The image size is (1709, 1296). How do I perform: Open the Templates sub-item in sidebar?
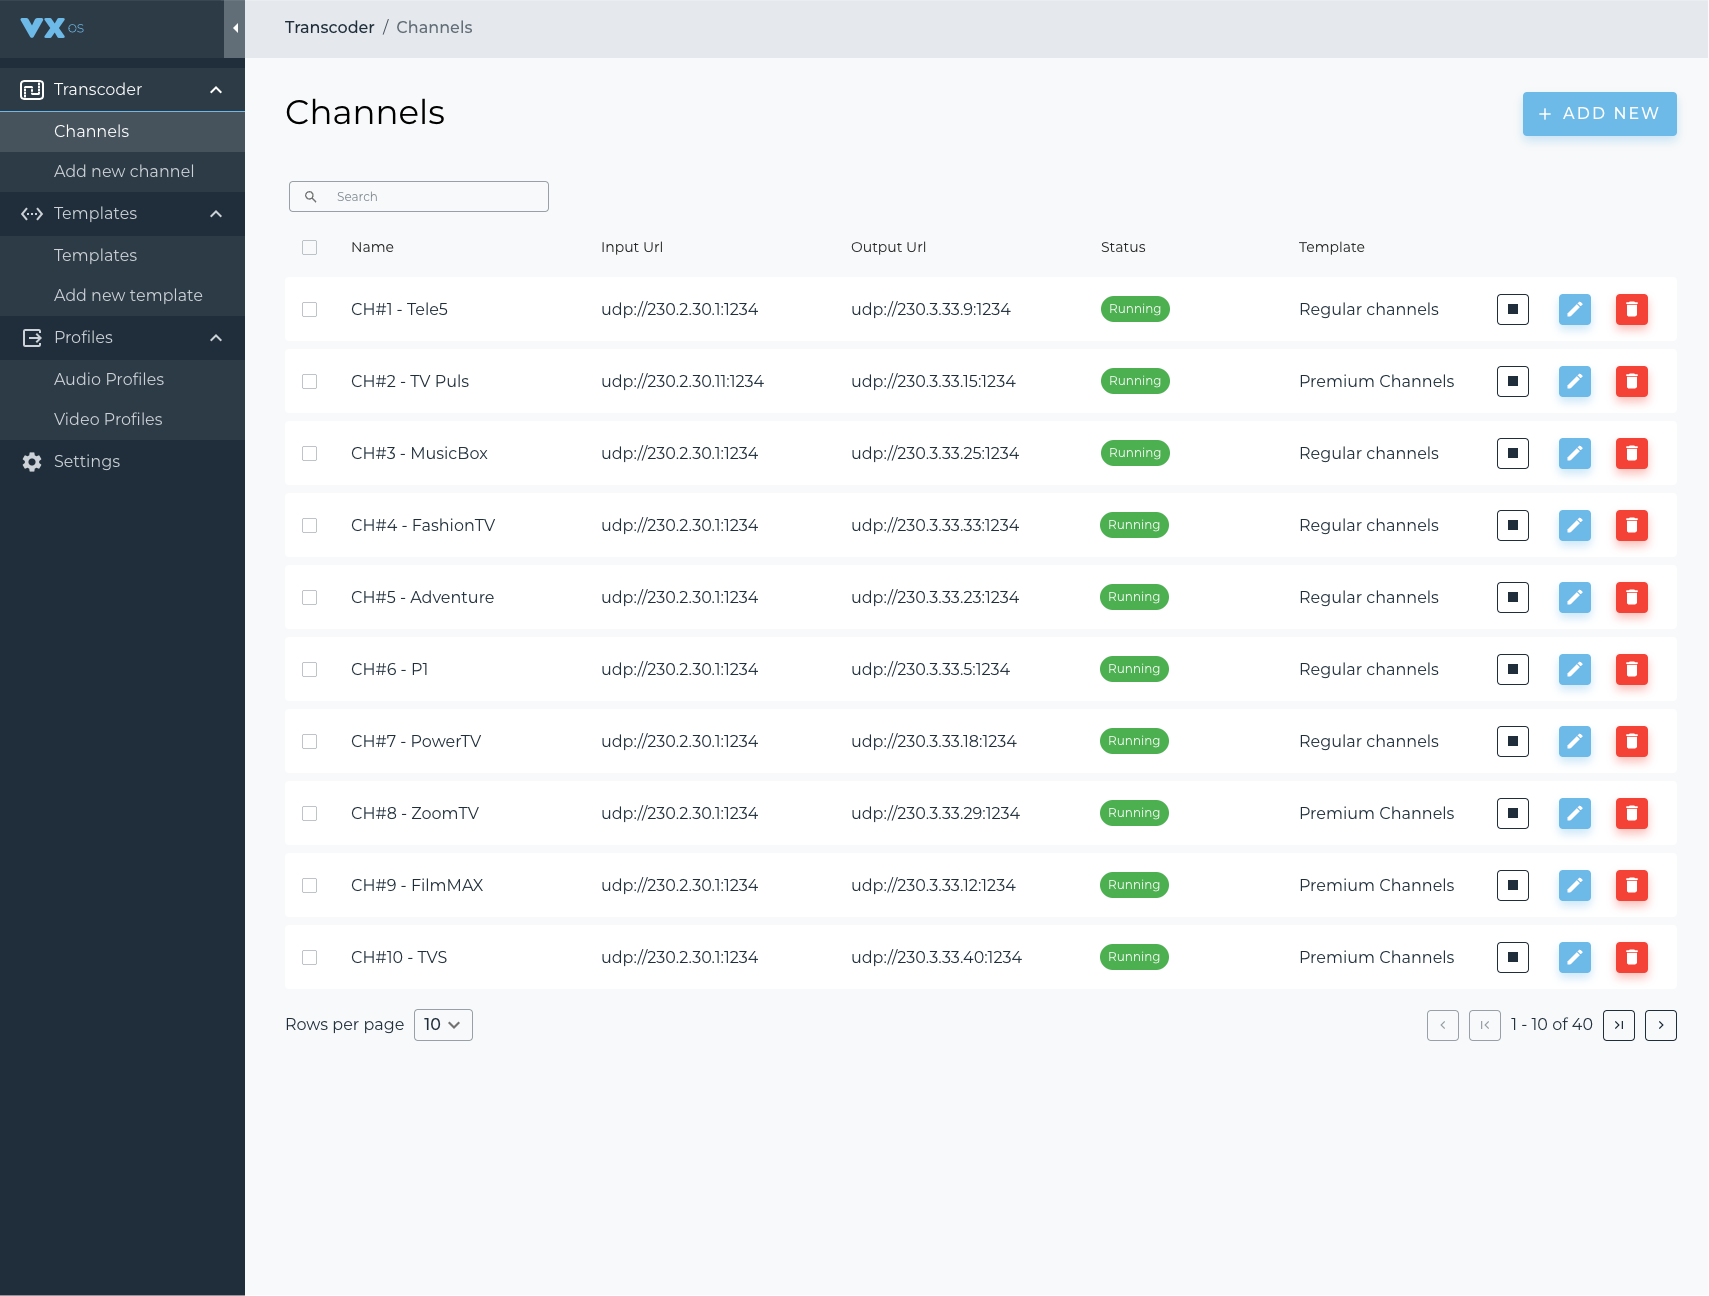122,255
